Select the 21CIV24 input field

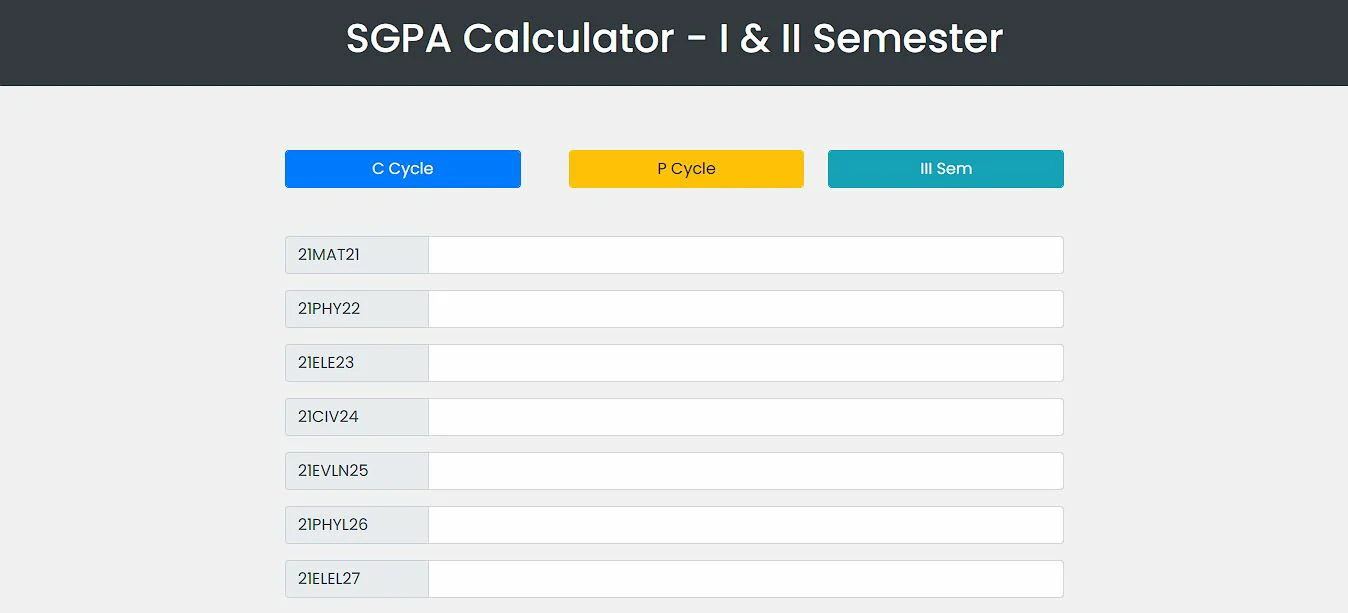coord(745,417)
